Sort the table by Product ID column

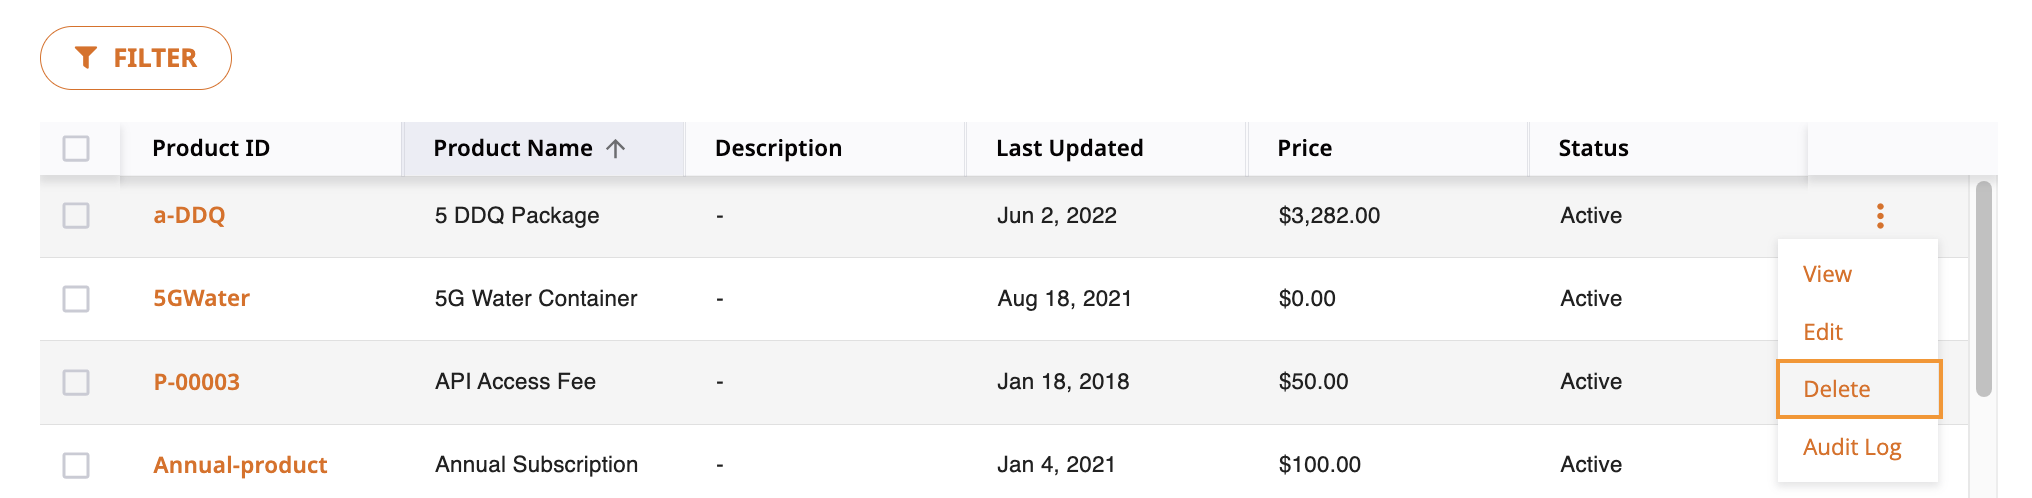tap(211, 148)
